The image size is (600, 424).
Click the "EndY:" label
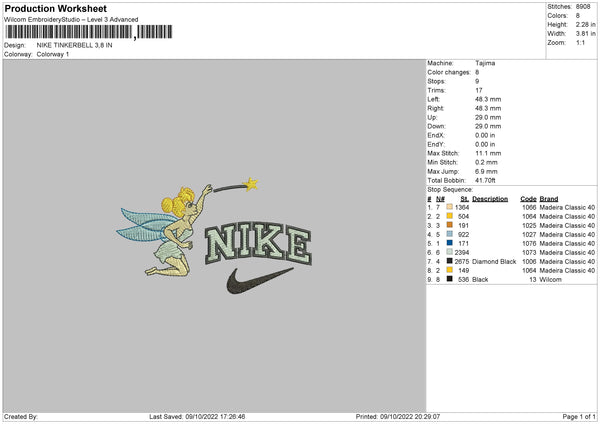click(436, 144)
